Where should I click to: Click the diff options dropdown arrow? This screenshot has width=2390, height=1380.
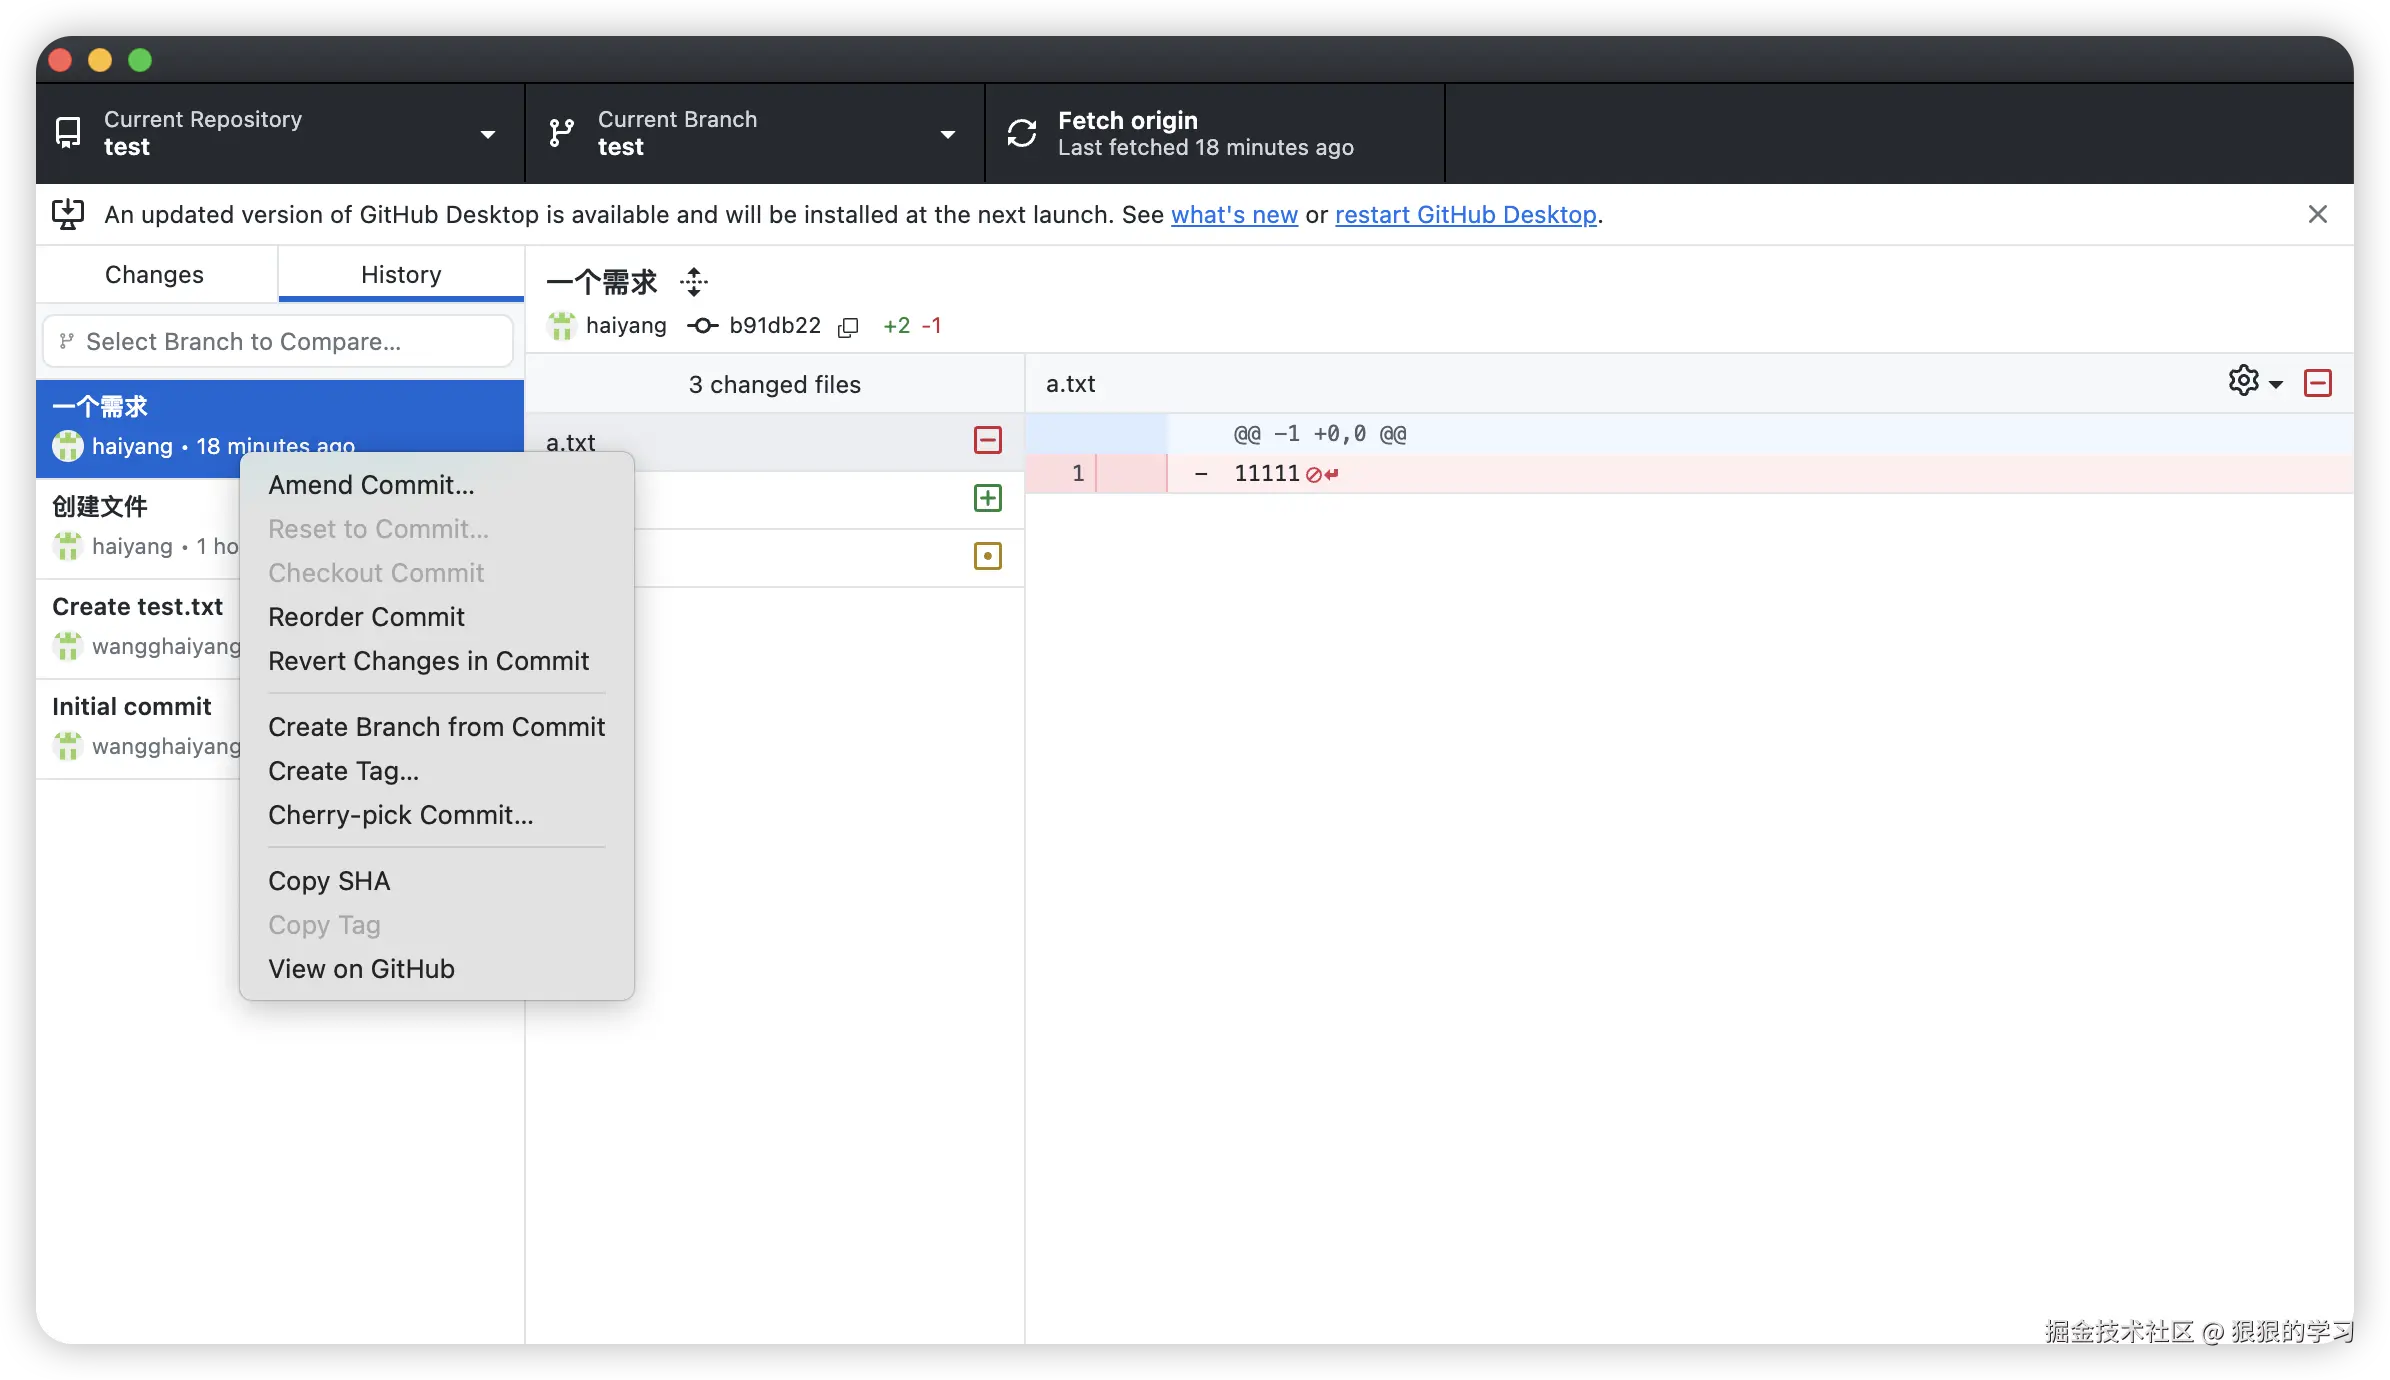pos(2277,384)
